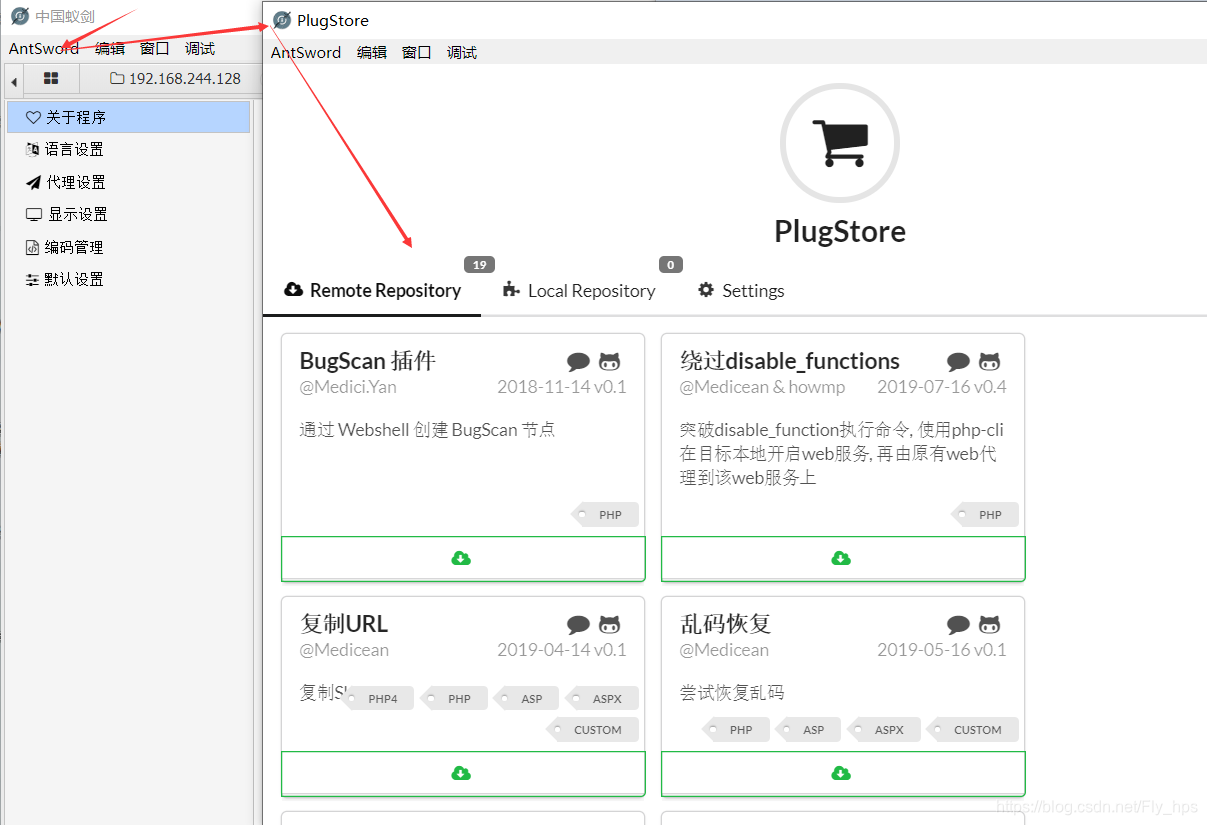Click the PlugStore shopping cart logo
The height and width of the screenshot is (825, 1207).
pyautogui.click(x=840, y=143)
